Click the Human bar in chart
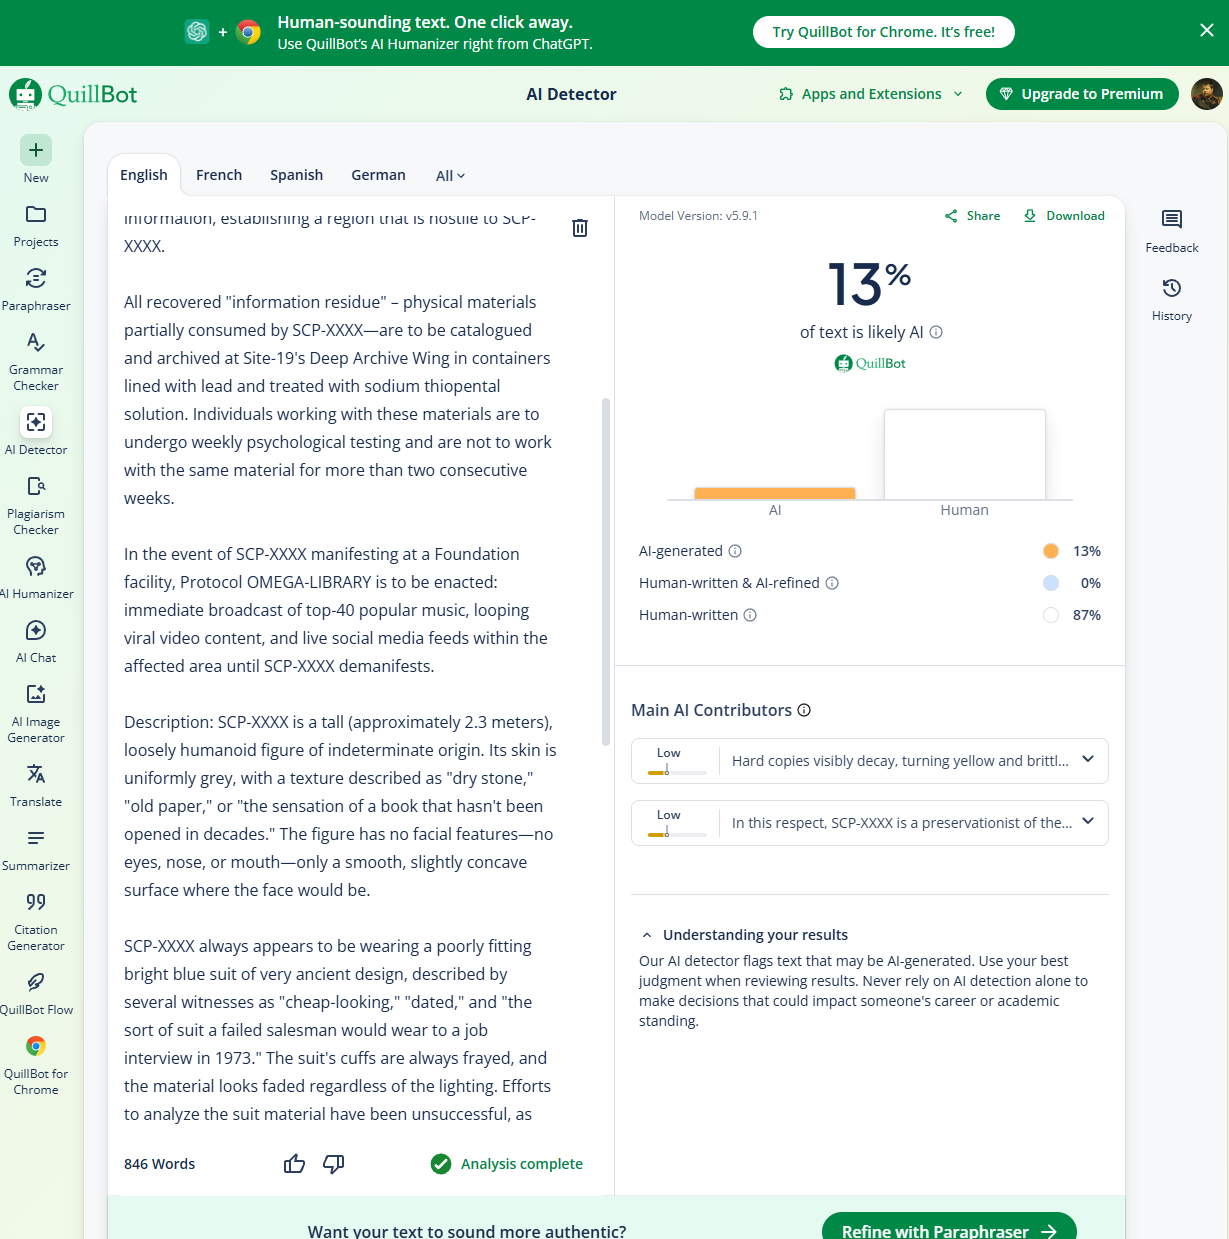Image resolution: width=1229 pixels, height=1239 pixels. pos(965,454)
